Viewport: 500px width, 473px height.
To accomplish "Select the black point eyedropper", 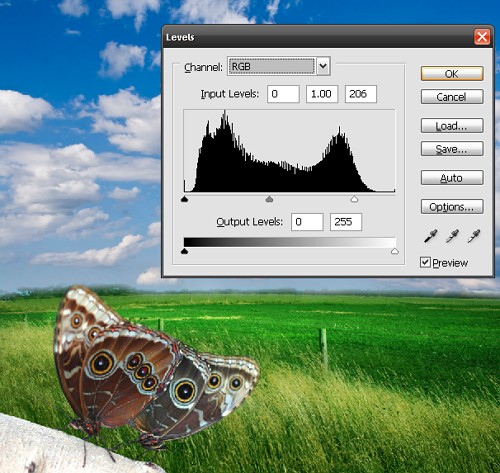I will point(431,236).
